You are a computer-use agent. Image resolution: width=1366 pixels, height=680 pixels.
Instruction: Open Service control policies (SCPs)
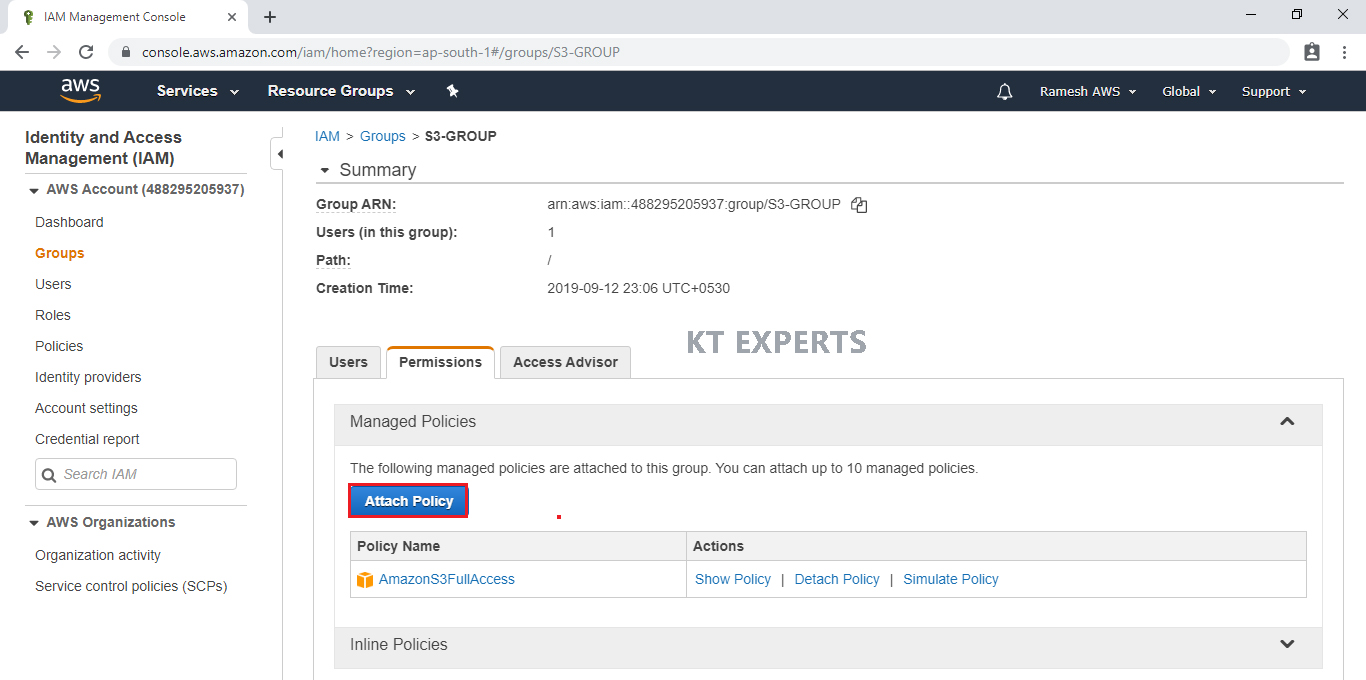131,586
